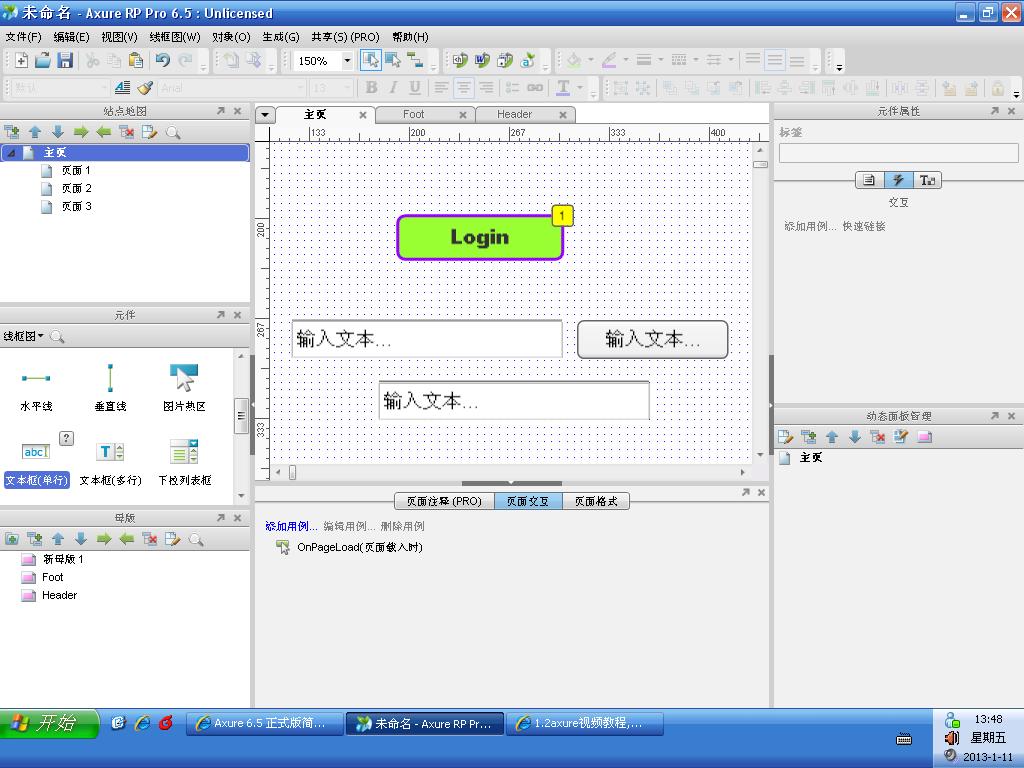Open the 生成(G) menu
The height and width of the screenshot is (768, 1024).
280,37
